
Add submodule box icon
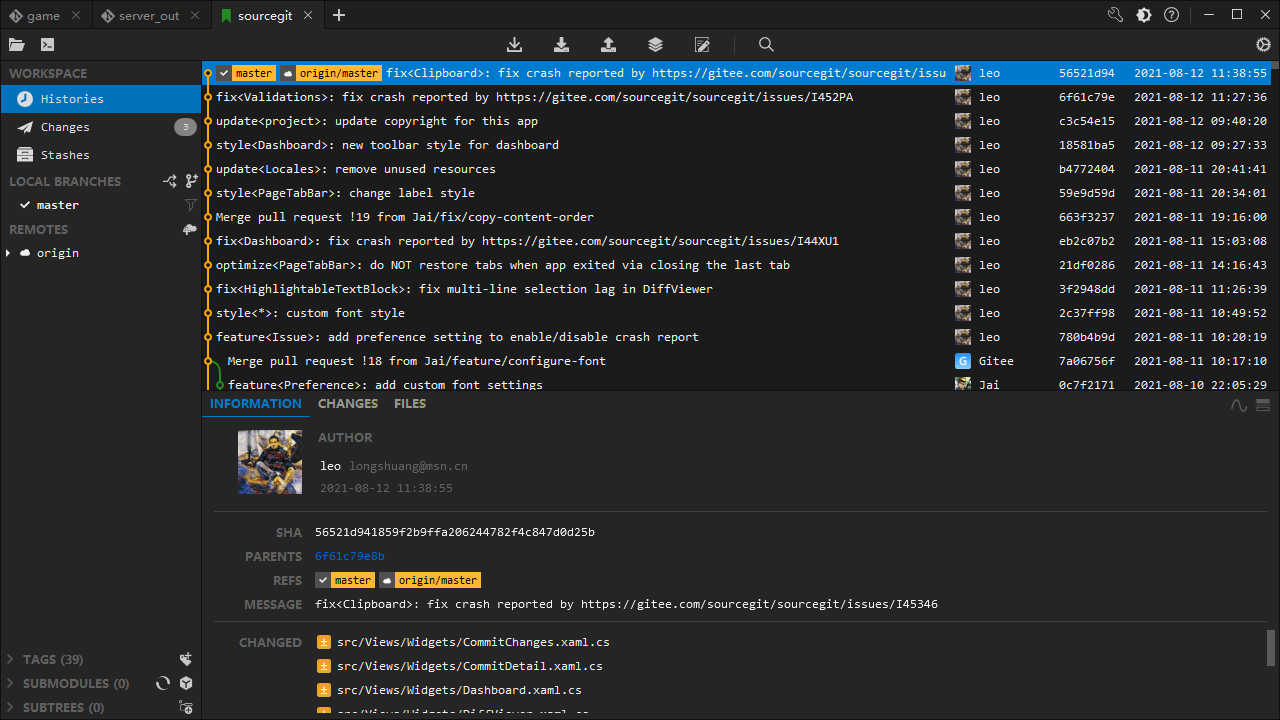tap(186, 683)
